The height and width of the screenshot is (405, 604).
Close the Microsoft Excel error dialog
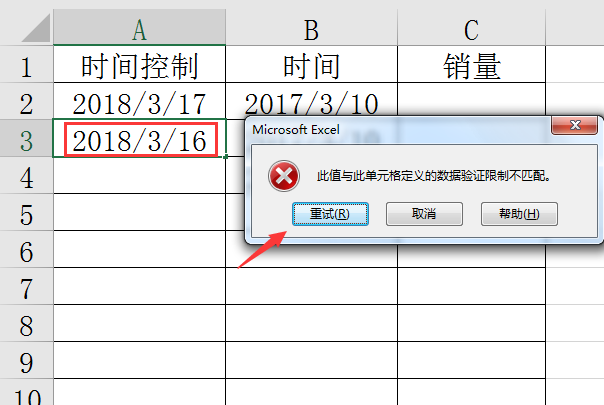coord(575,125)
